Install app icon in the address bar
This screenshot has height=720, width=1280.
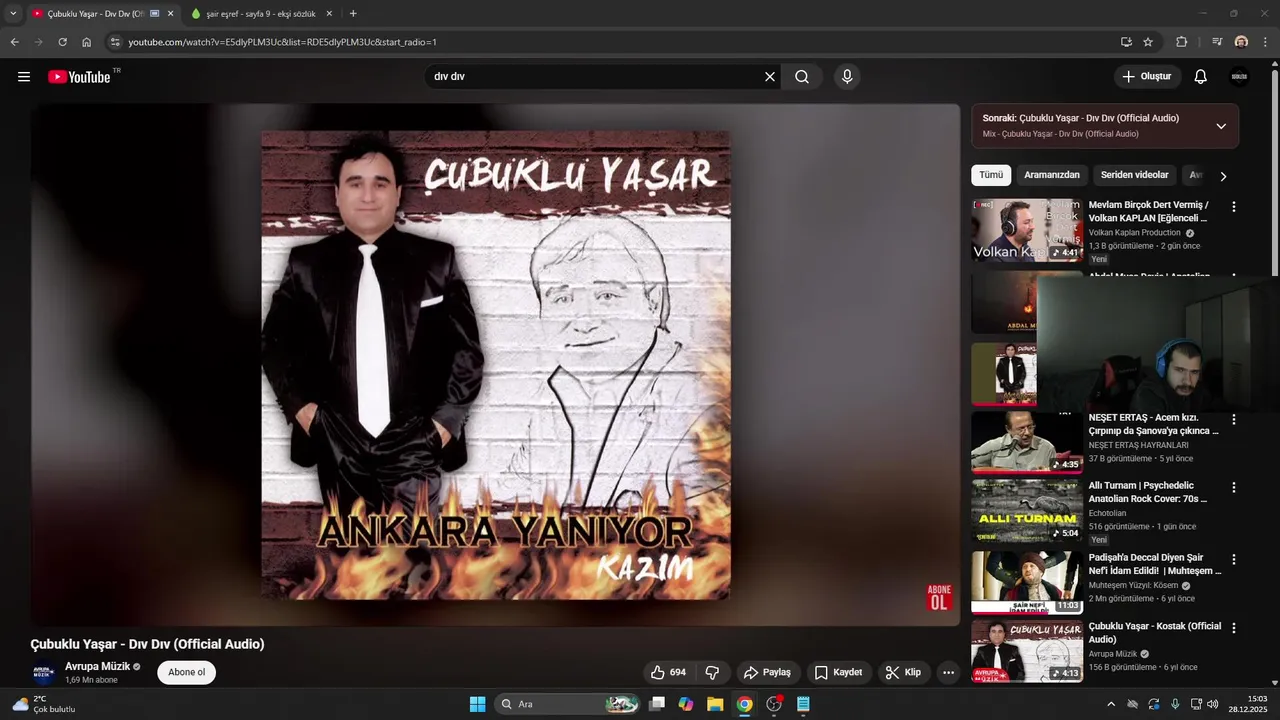tap(1126, 42)
